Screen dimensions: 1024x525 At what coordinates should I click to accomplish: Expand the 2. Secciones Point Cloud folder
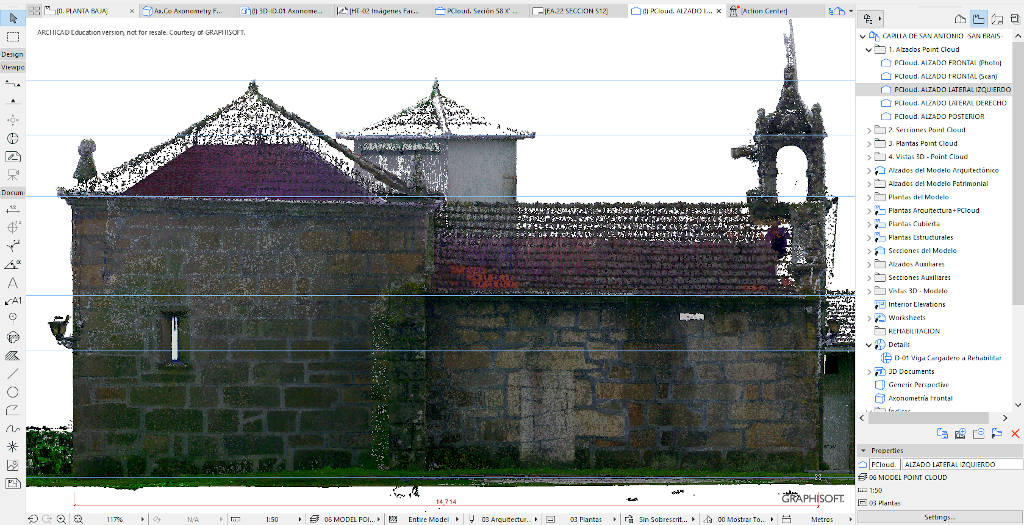click(868, 130)
